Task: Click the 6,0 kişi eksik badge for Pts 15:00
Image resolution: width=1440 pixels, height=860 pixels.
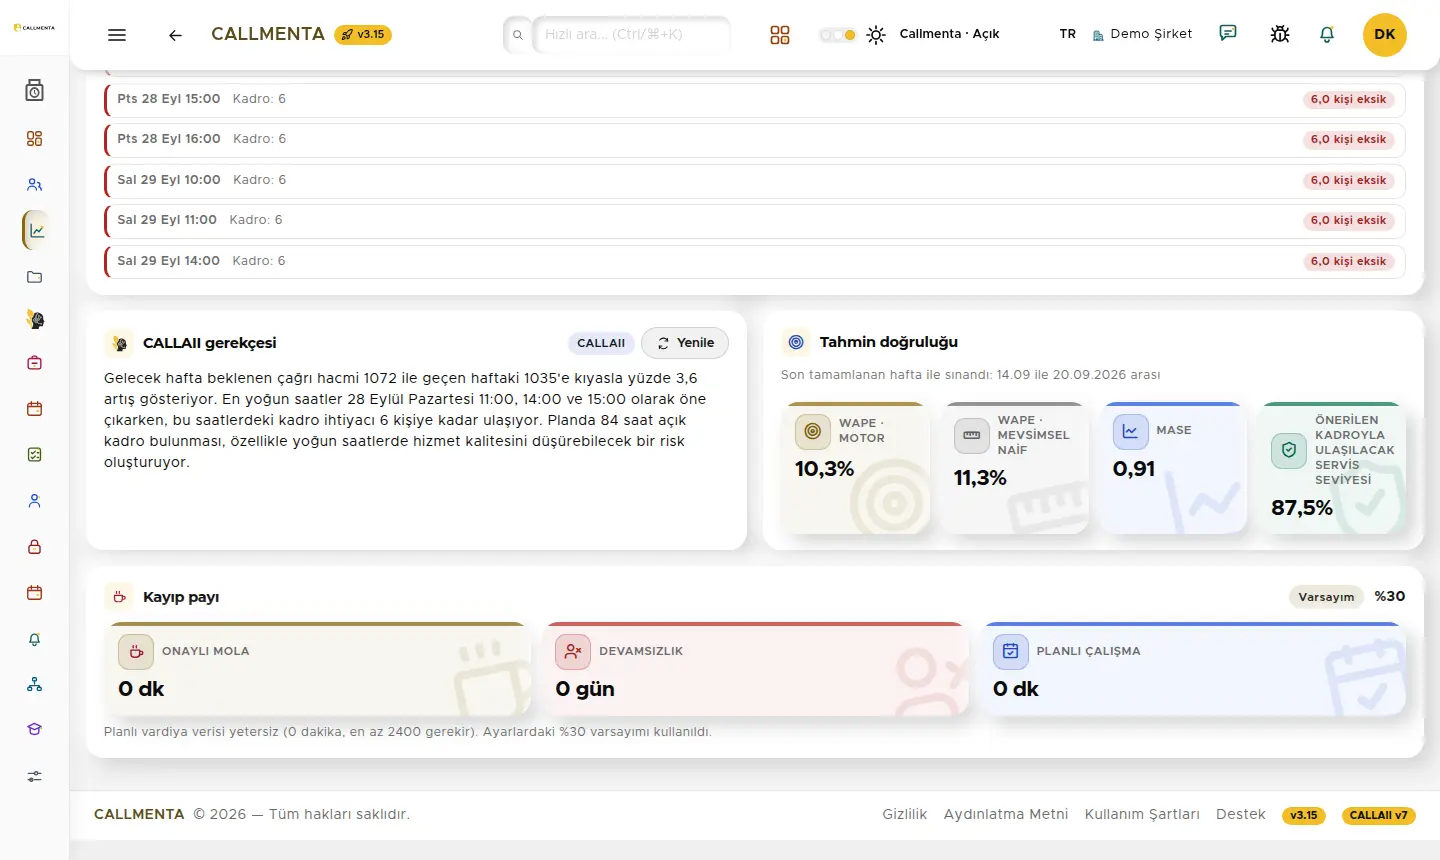Action: (x=1348, y=100)
